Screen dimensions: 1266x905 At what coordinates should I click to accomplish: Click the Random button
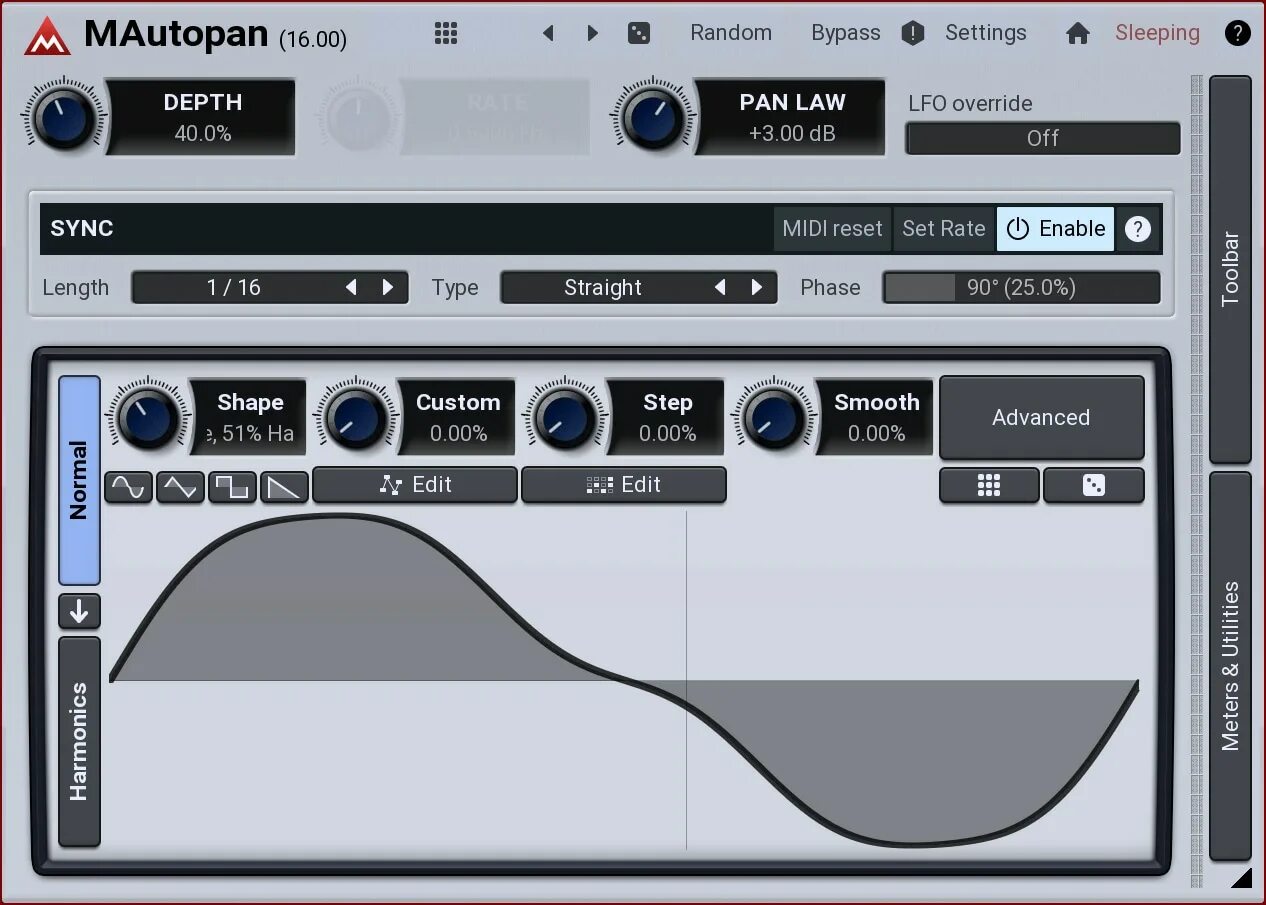click(x=731, y=33)
